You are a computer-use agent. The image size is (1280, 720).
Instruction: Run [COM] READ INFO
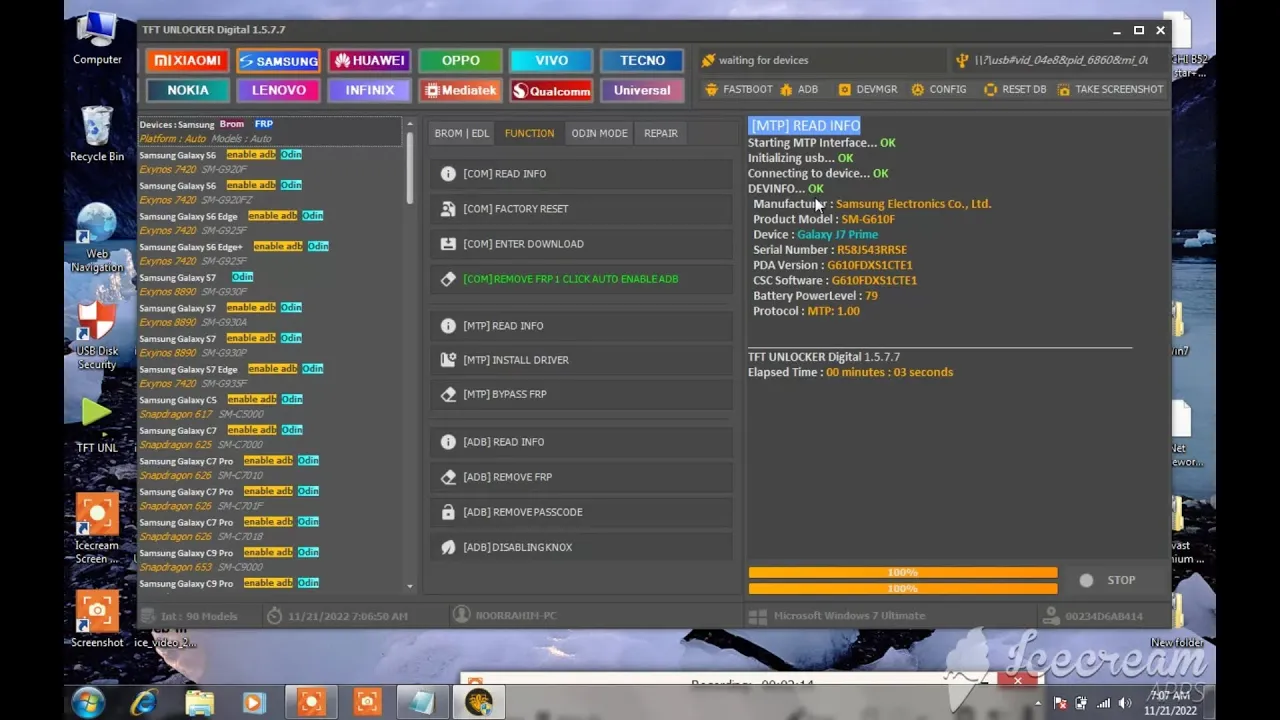[582, 174]
